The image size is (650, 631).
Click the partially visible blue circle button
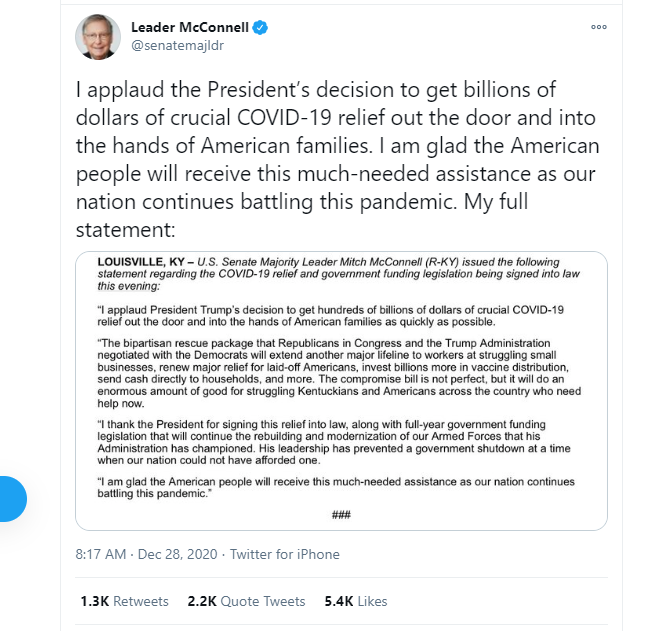click(12, 500)
